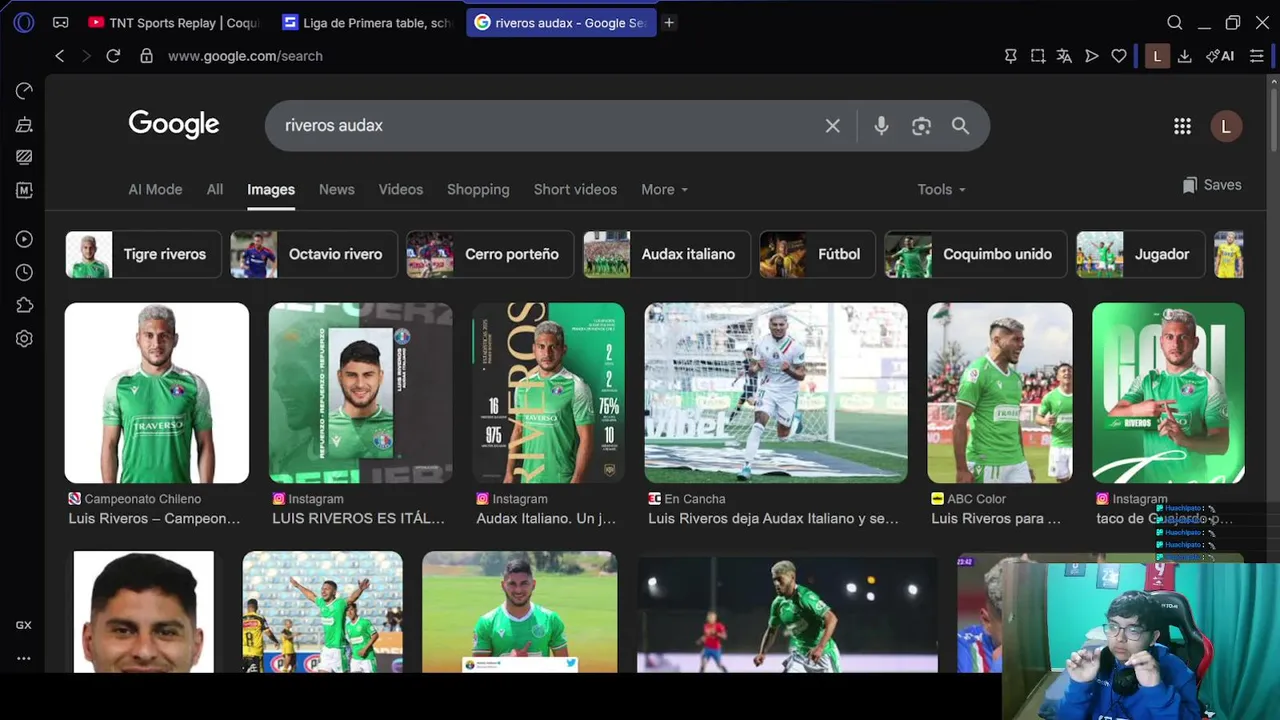
Task: Open the translate page icon
Action: tap(1064, 56)
